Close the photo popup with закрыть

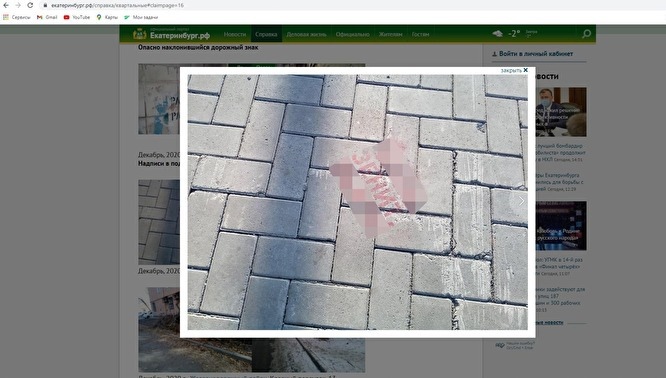[x=514, y=71]
